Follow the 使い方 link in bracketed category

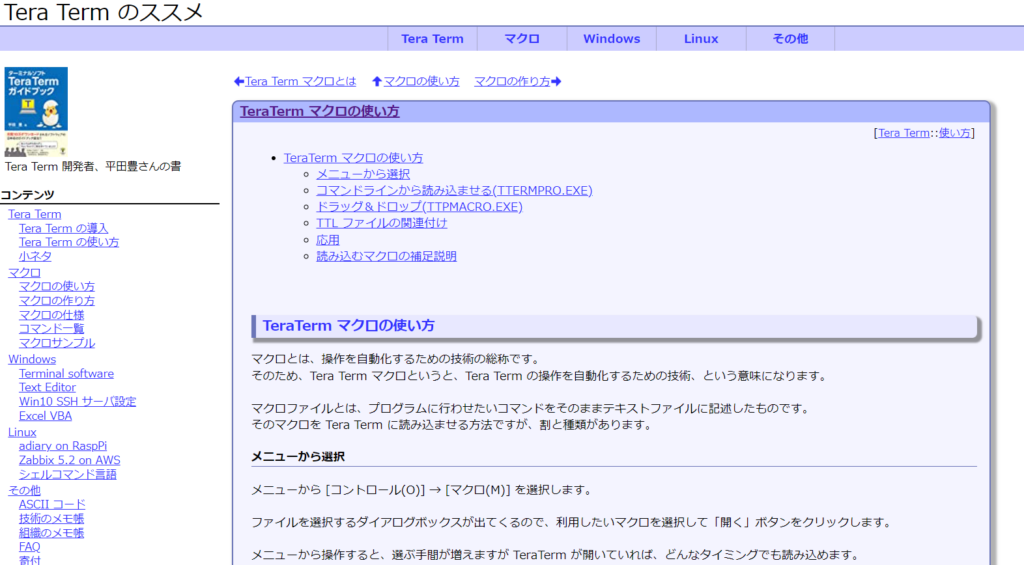pyautogui.click(x=954, y=133)
